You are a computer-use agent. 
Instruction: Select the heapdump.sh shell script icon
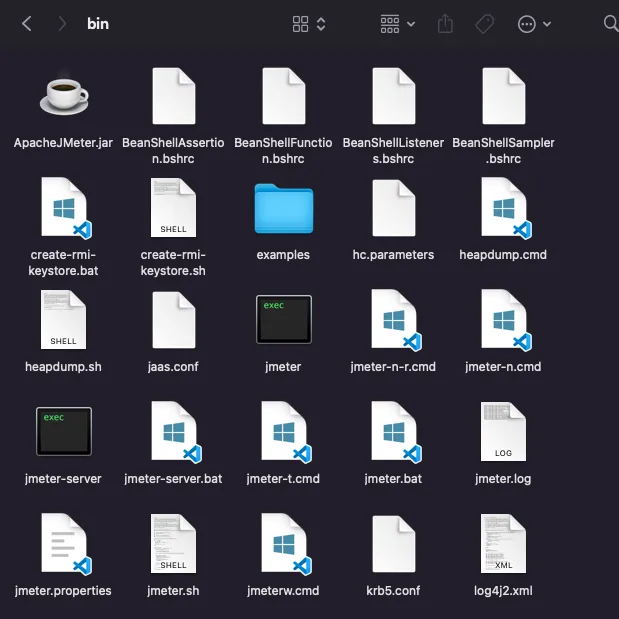63,321
